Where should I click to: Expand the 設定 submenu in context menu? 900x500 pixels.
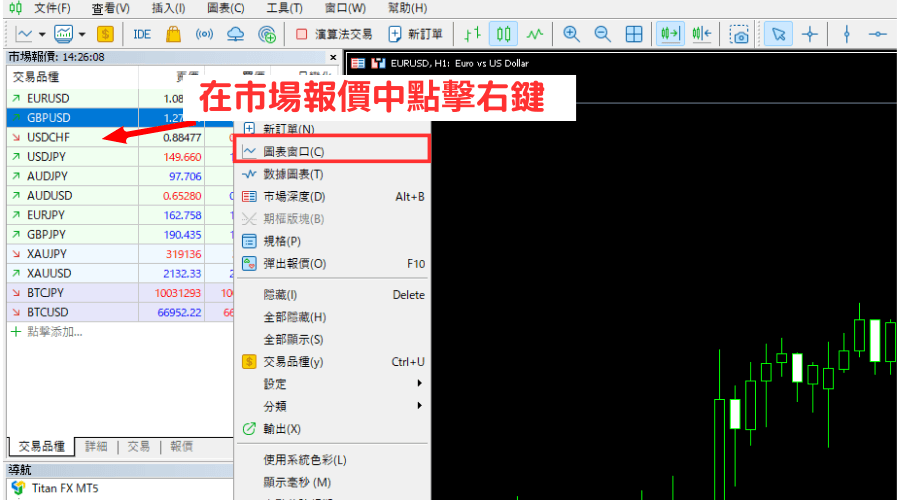coord(332,384)
